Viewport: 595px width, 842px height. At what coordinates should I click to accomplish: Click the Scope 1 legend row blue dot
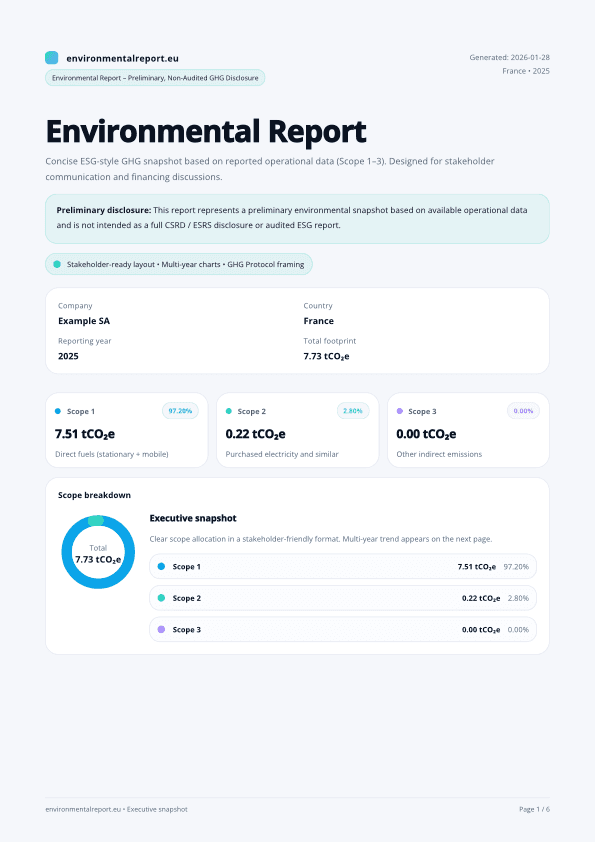(161, 567)
